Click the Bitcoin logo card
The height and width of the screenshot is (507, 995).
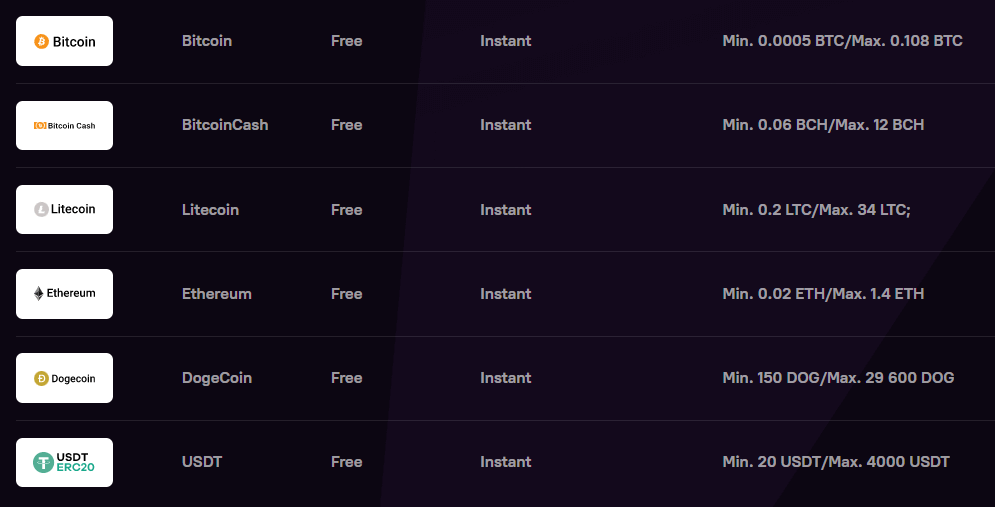coord(64,41)
